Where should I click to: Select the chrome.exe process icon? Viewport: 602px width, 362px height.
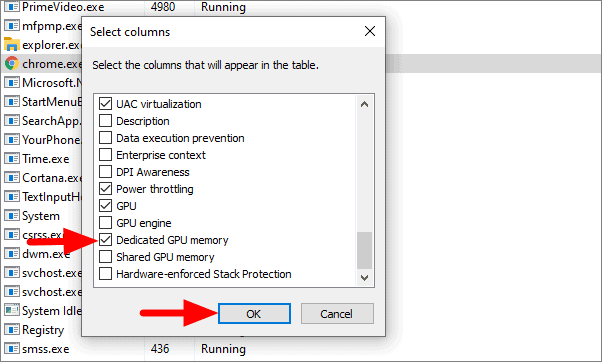[12, 63]
